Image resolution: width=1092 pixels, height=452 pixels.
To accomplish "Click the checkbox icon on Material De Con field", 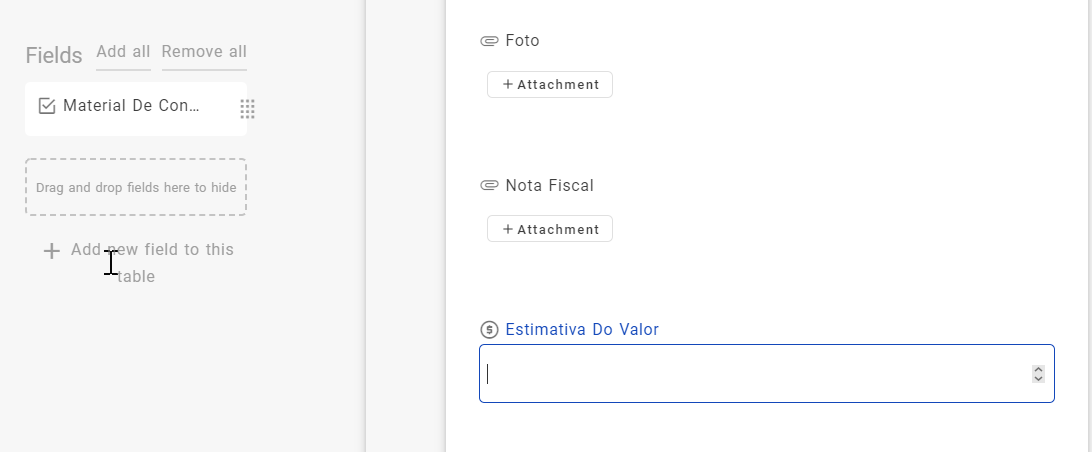I will tap(46, 106).
